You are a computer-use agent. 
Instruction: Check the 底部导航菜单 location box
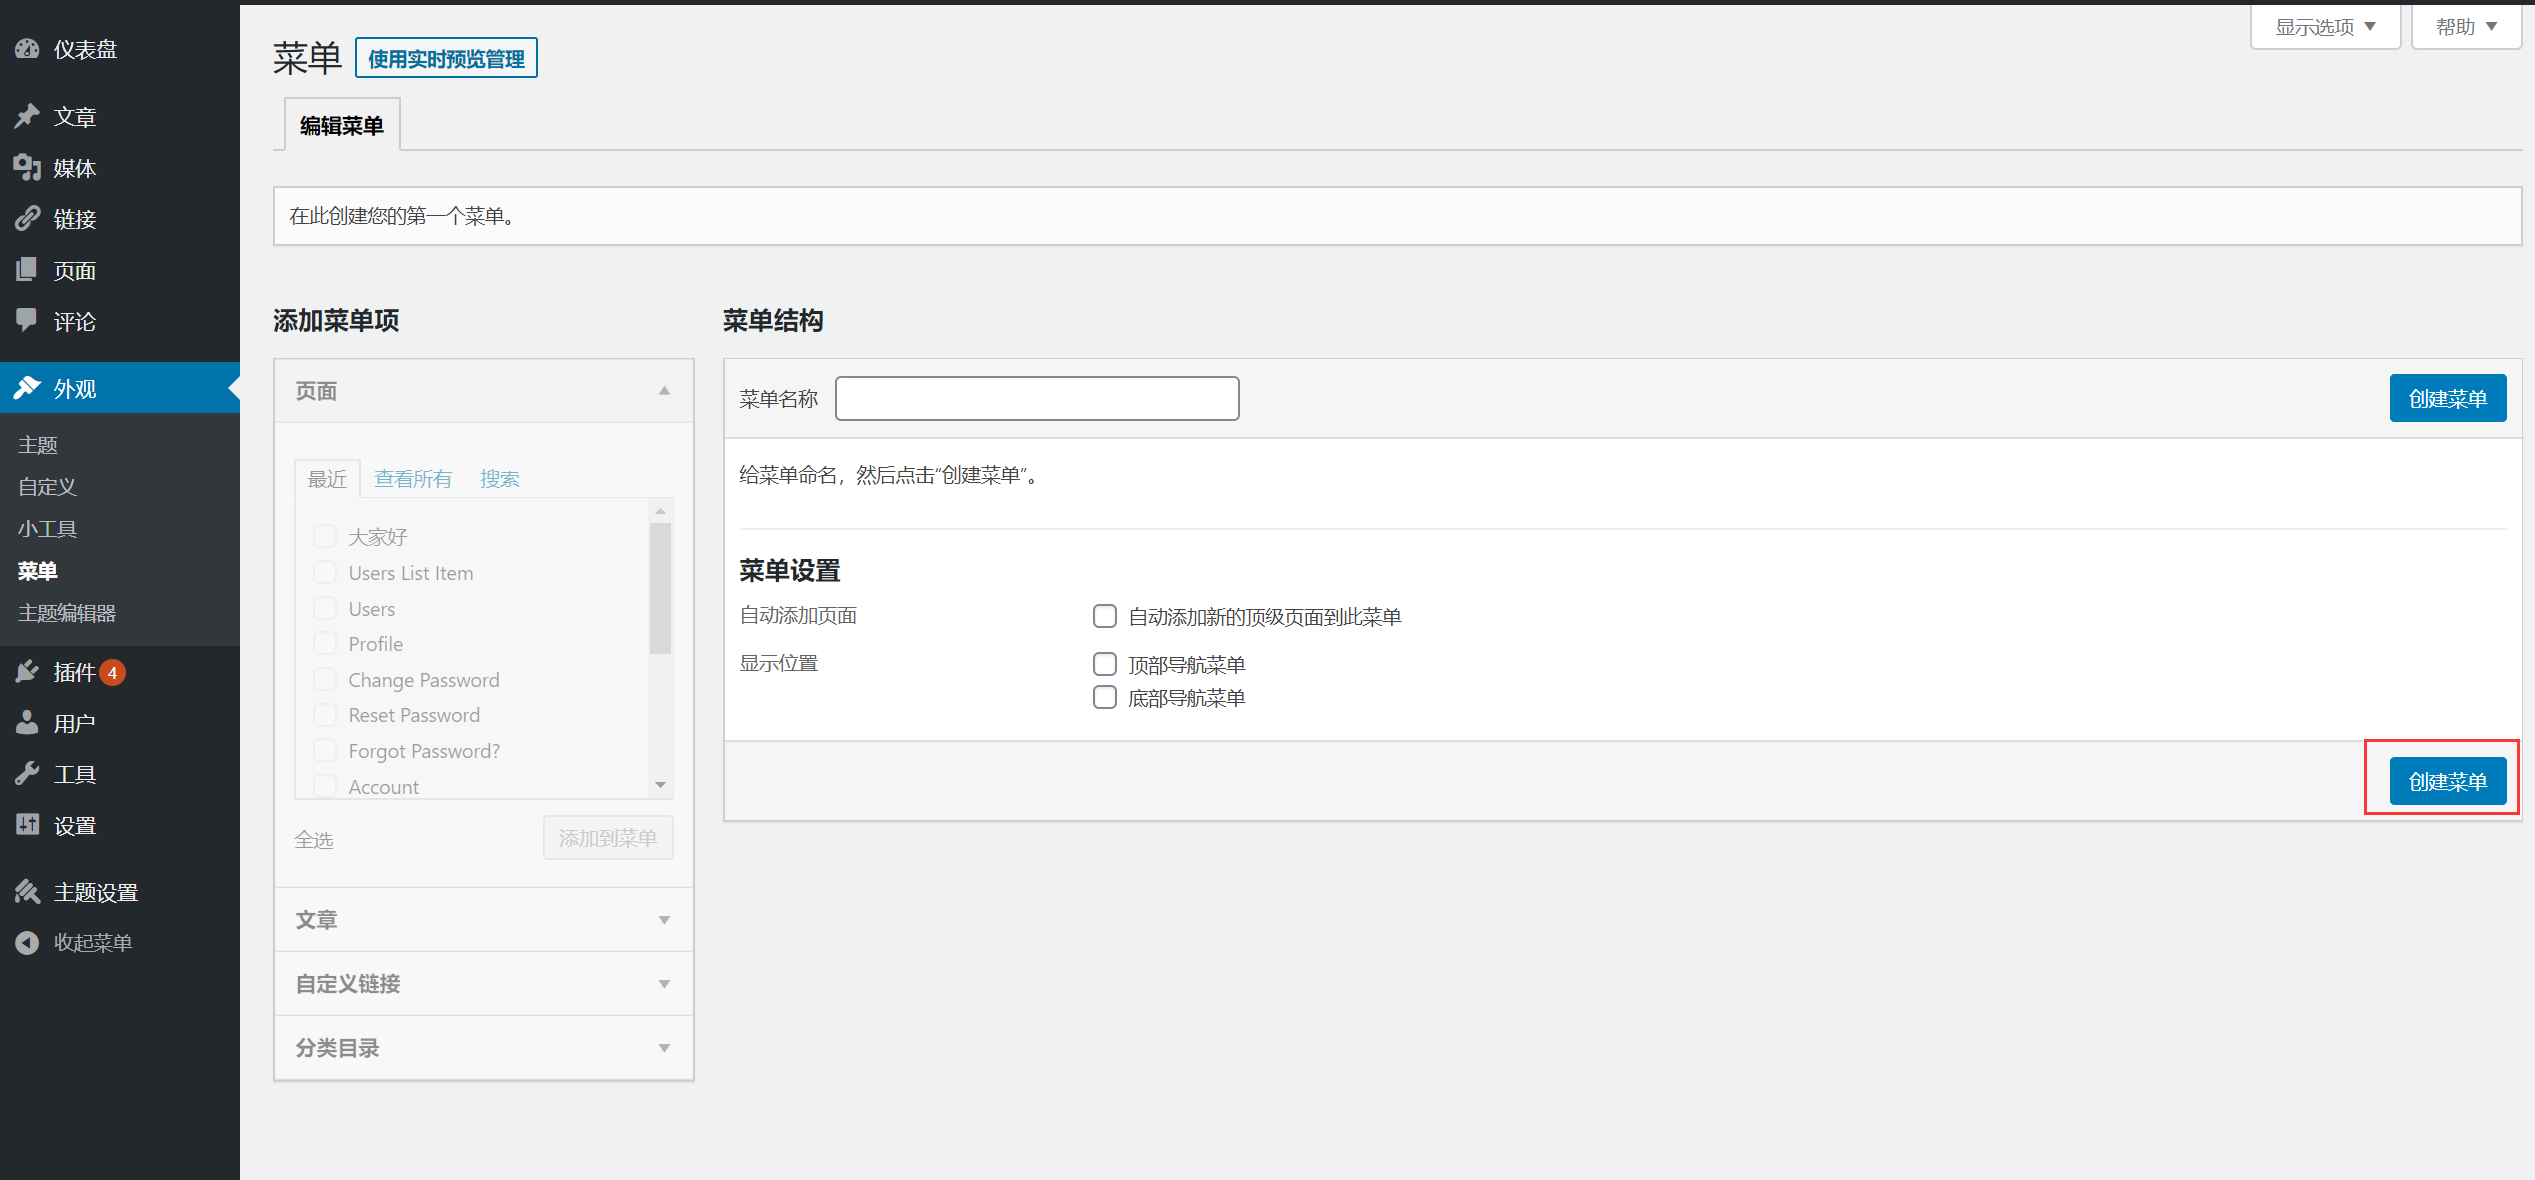(1104, 697)
